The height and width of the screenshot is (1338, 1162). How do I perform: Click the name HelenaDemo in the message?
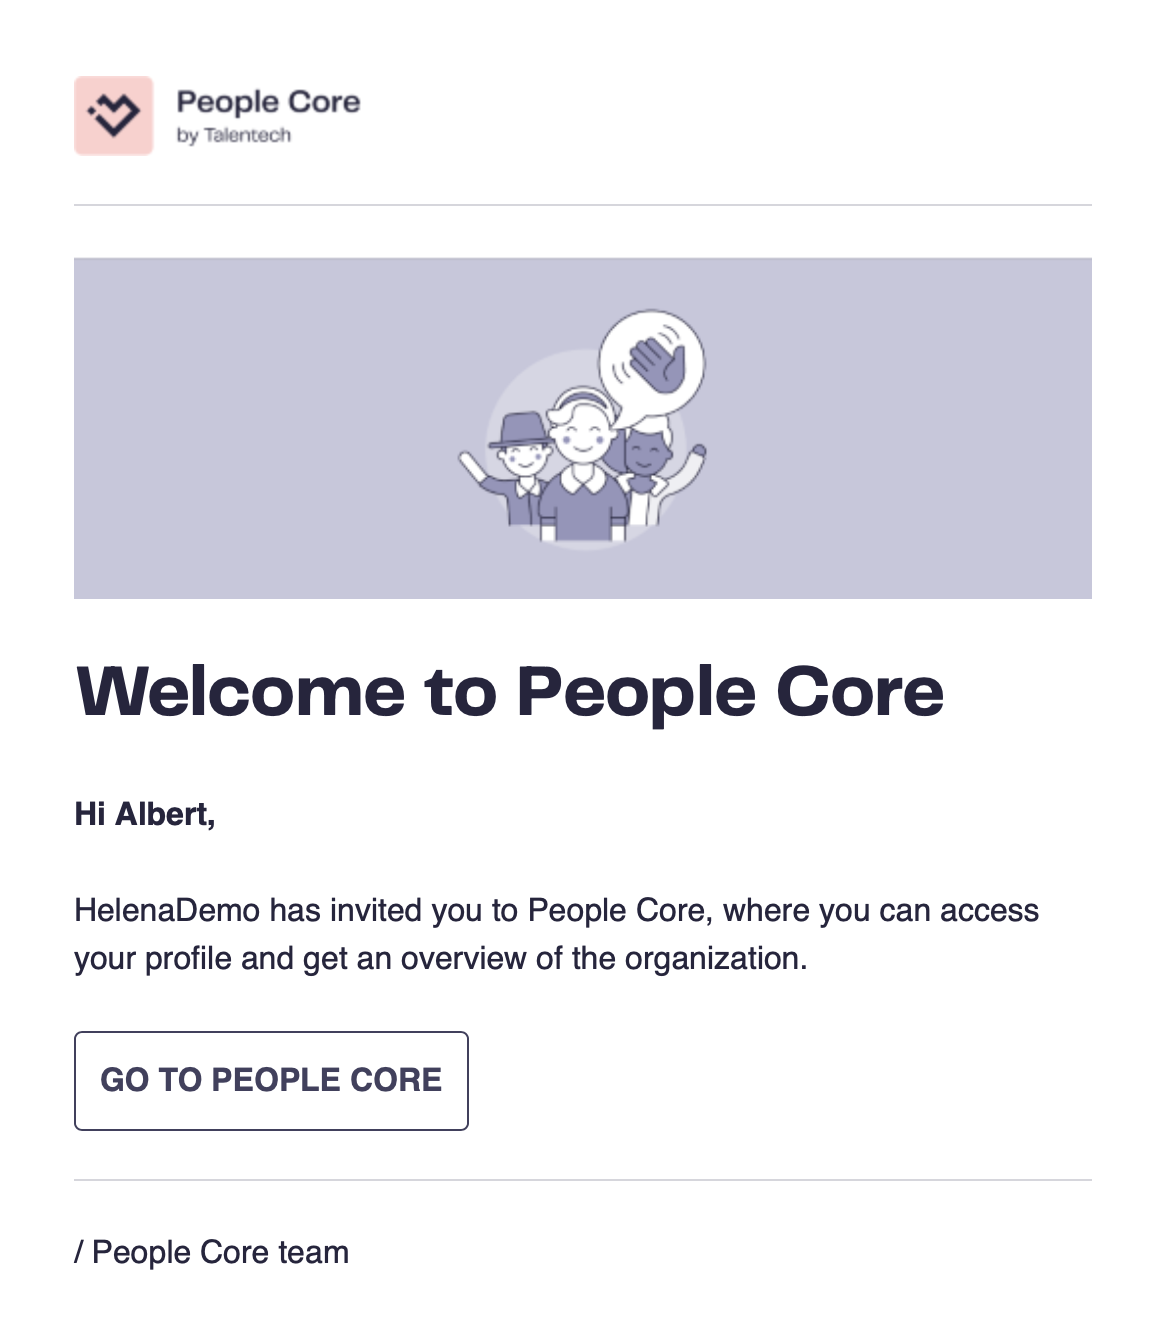click(x=167, y=911)
